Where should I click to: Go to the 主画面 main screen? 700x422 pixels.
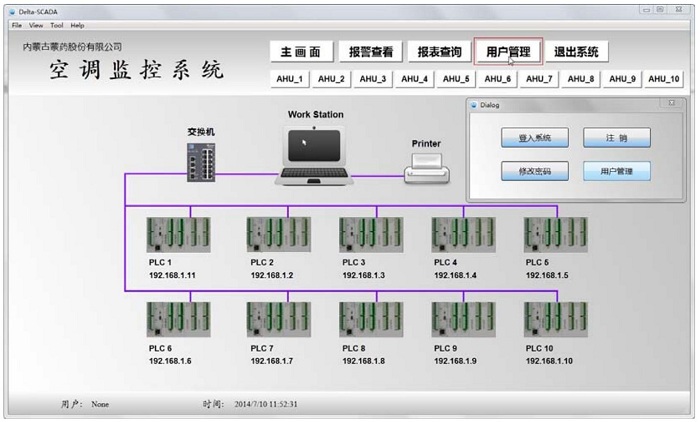coord(301,52)
